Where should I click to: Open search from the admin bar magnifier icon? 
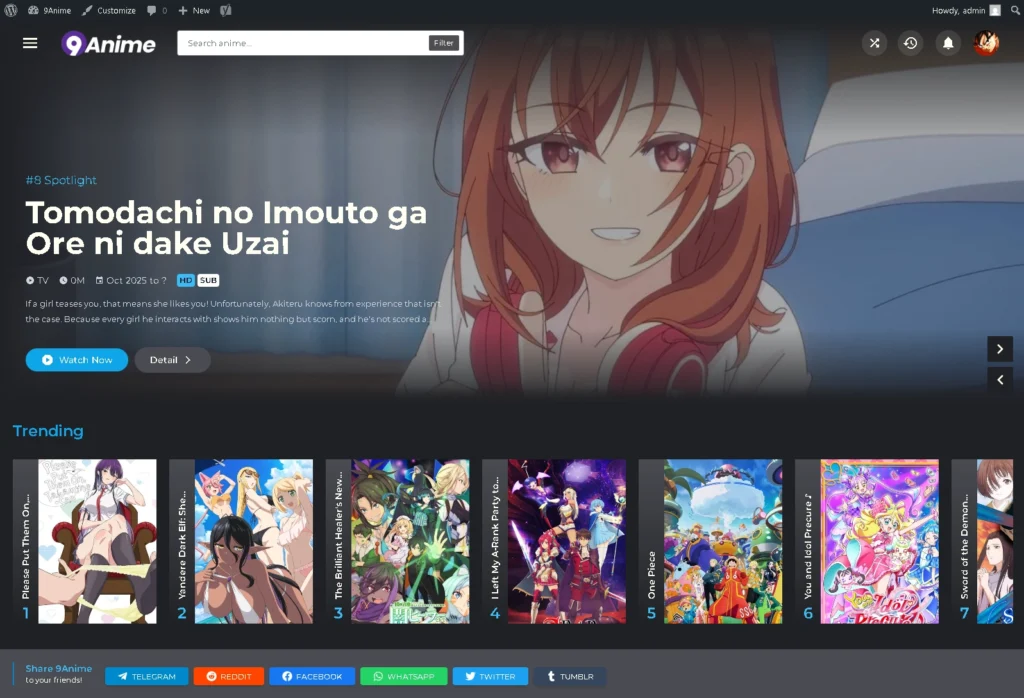[1015, 11]
